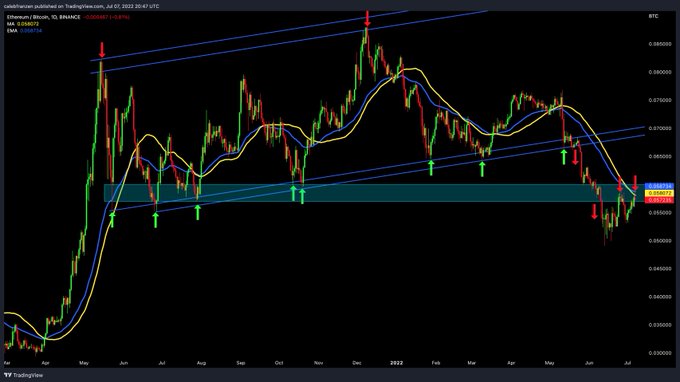The image size is (680, 382).
Task: Click the 0.085000 price axis label
Action: coord(659,44)
